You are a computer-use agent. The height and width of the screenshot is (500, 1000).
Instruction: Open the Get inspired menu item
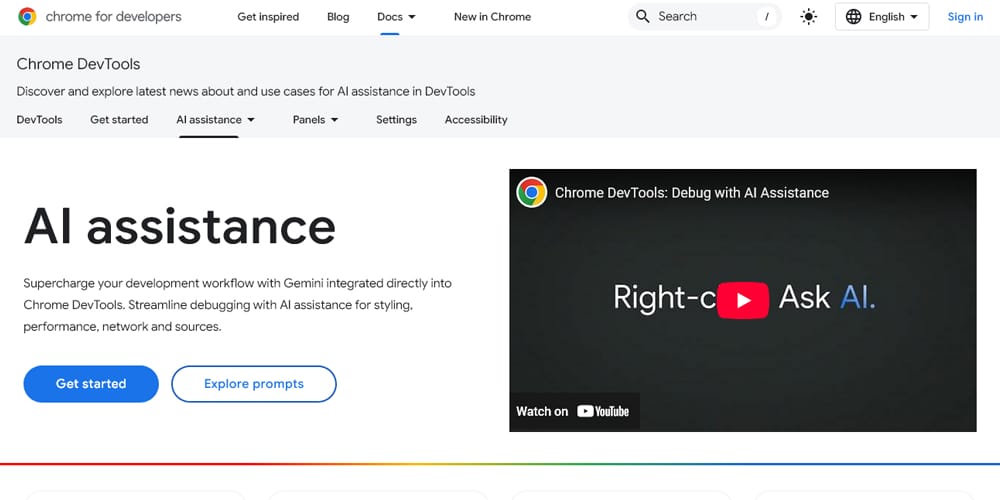pos(268,17)
